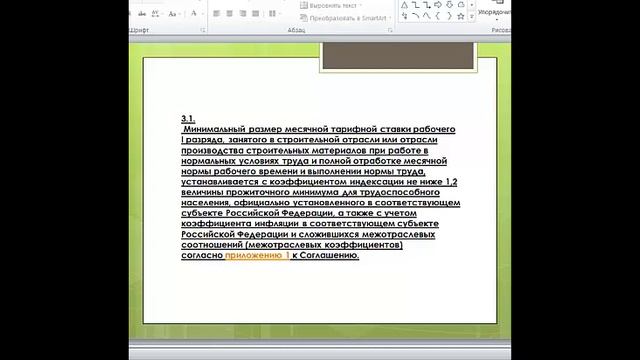Select the curve line shape

tap(427, 16)
